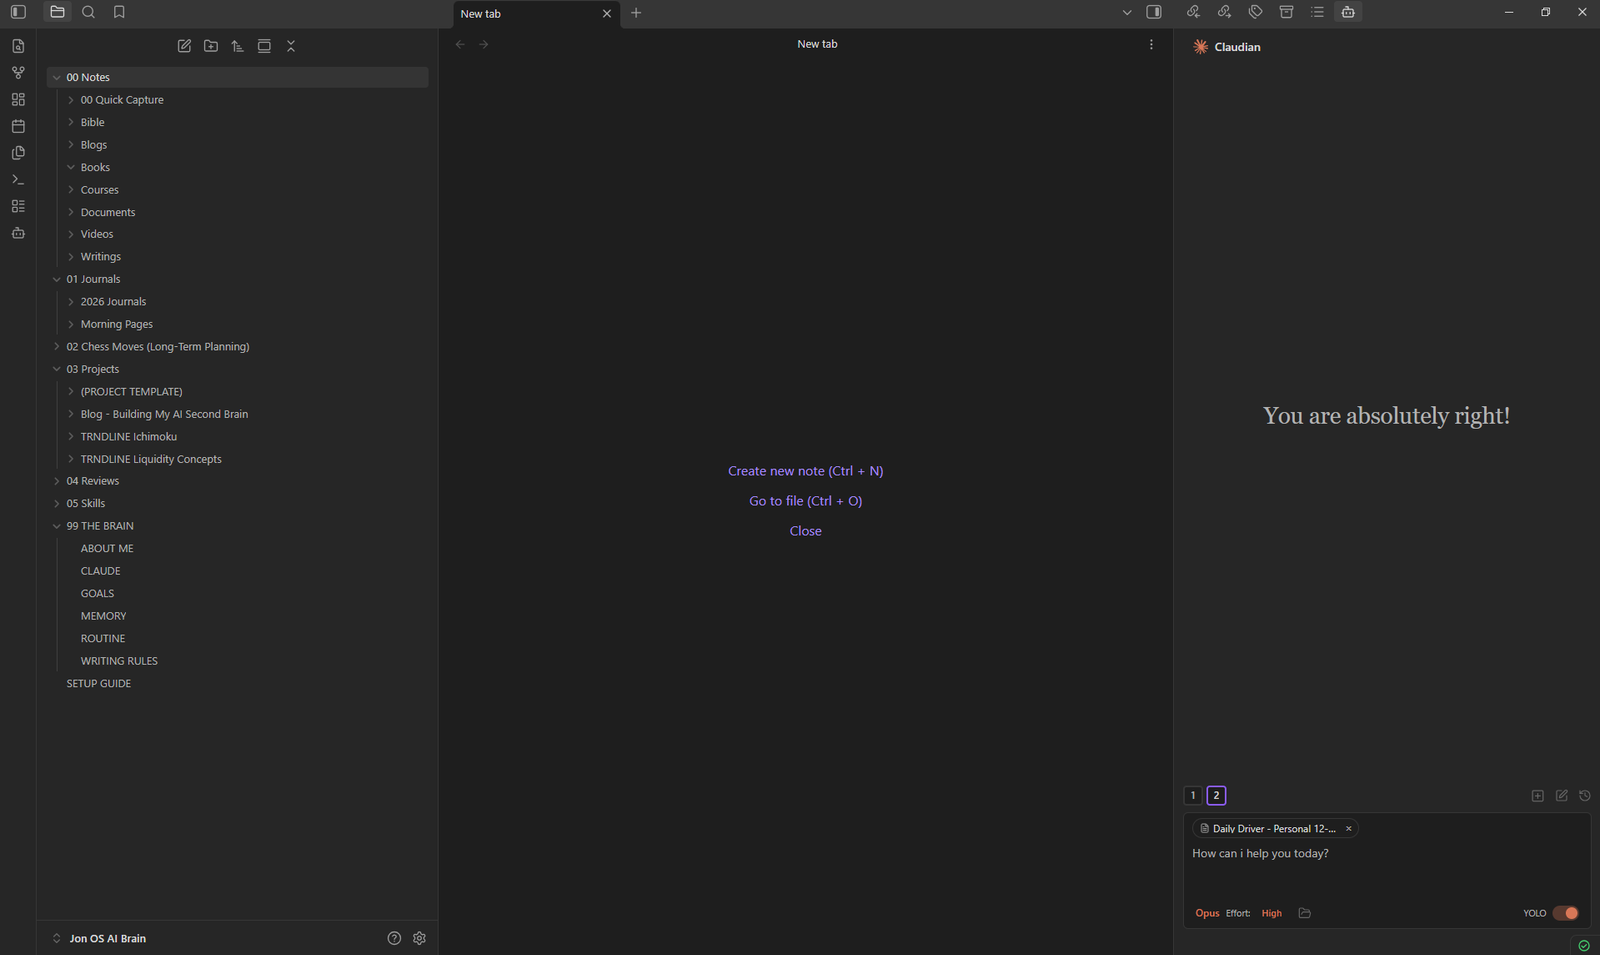Expand the Bible folder
1600x955 pixels.
pos(71,122)
